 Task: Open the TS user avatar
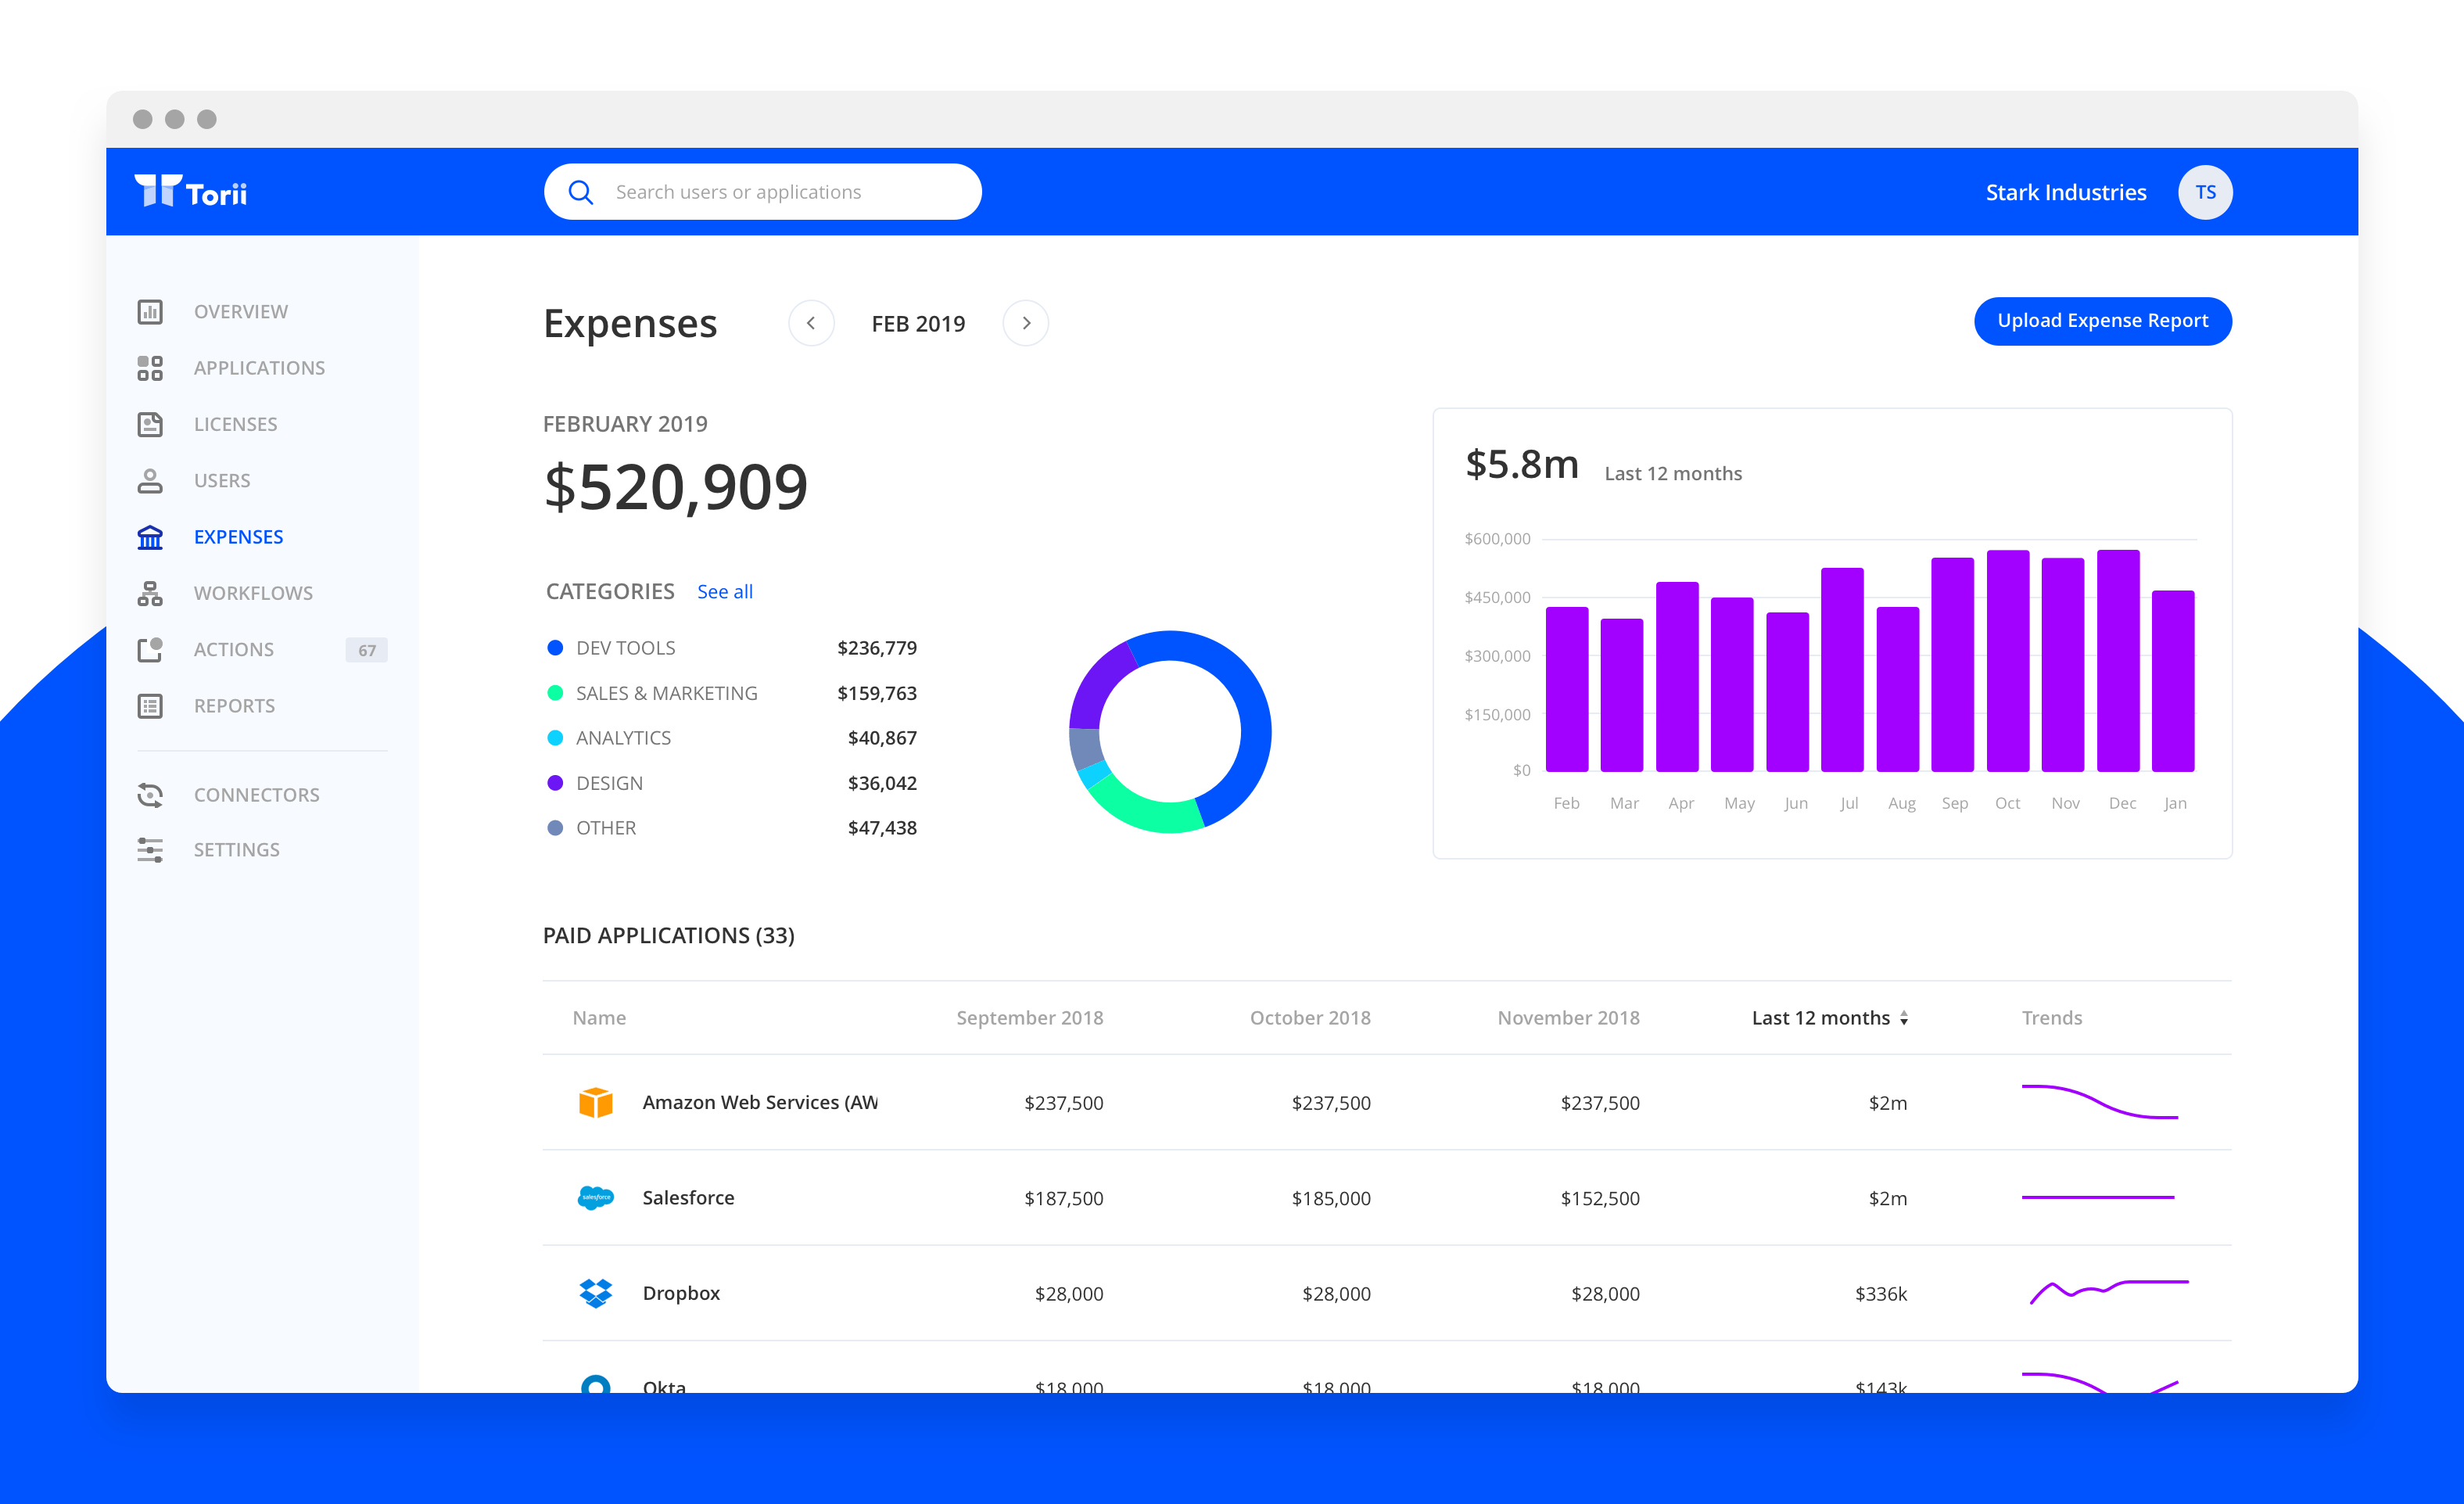point(2205,192)
